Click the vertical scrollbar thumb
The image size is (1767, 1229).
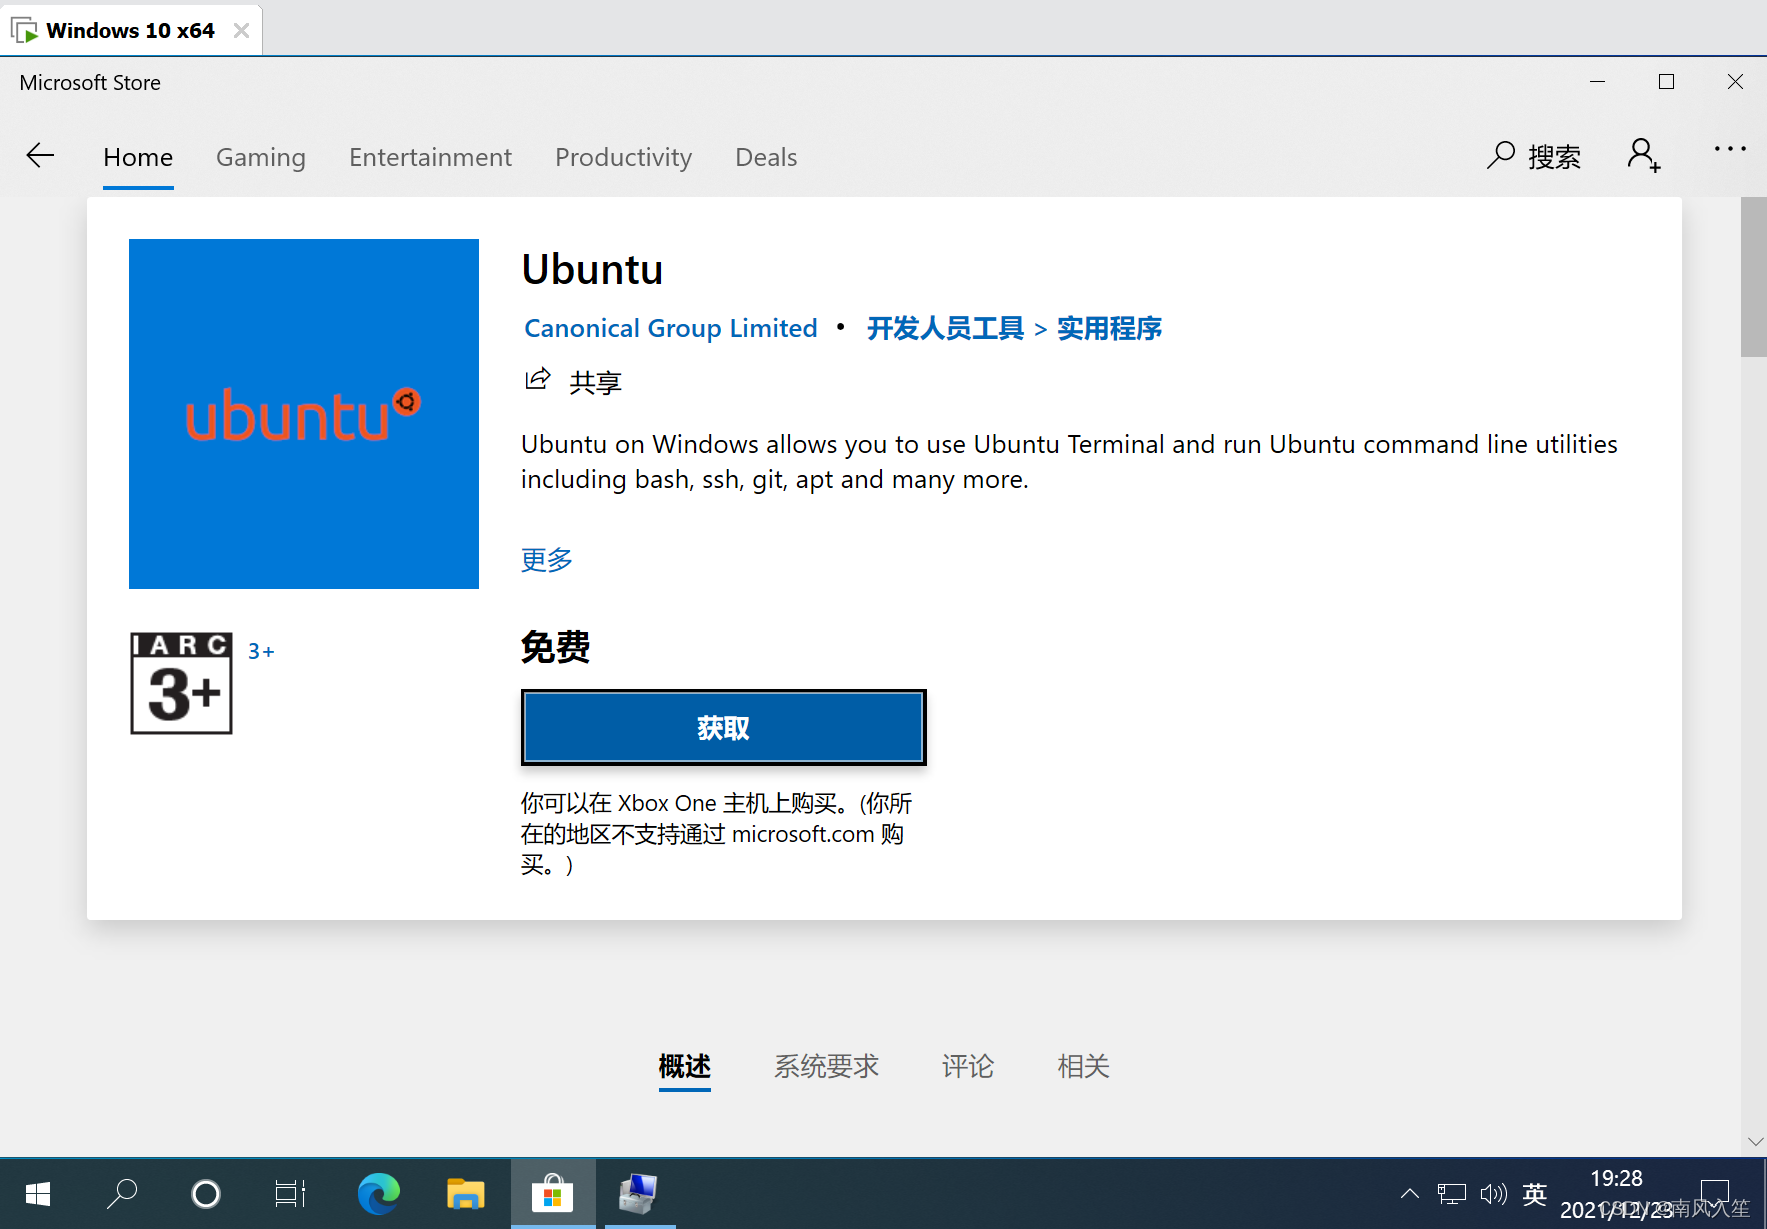(x=1754, y=277)
